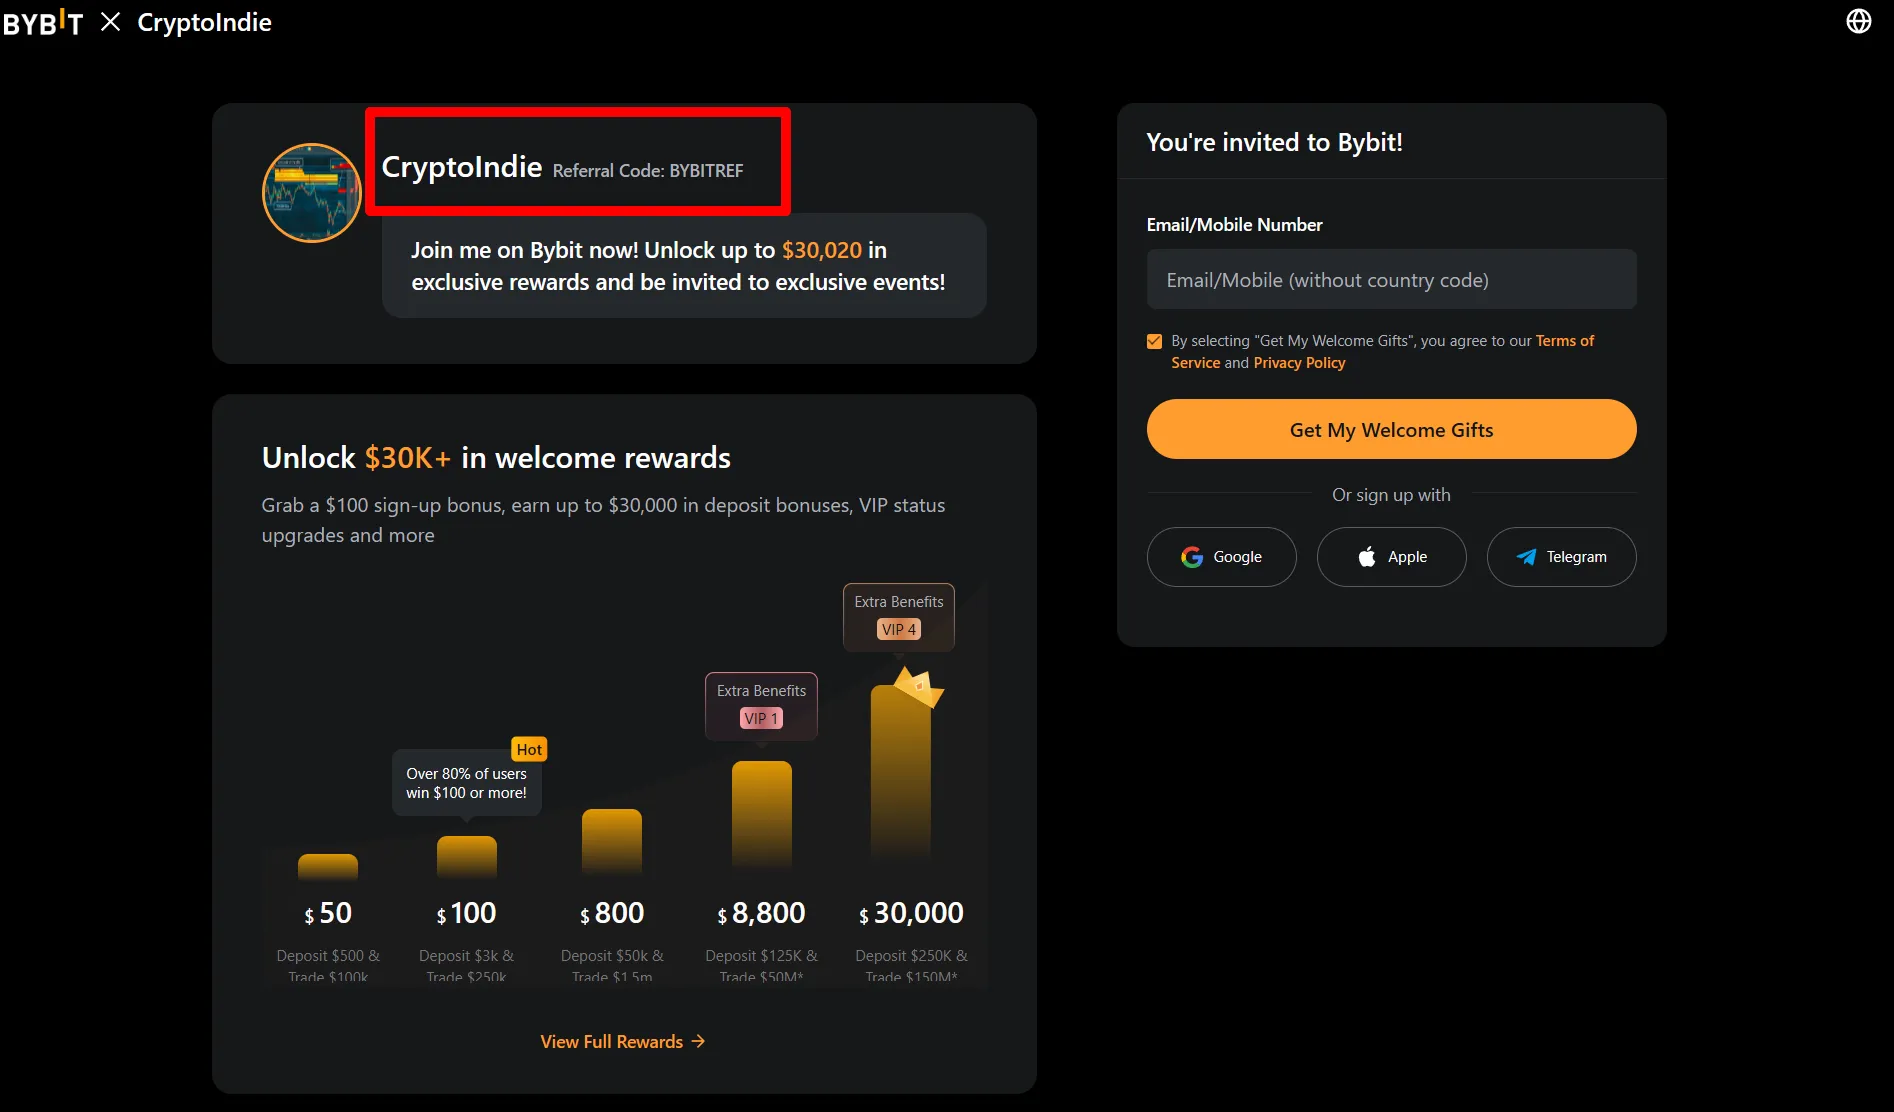Select the $800 reward tier amount
The height and width of the screenshot is (1112, 1894).
coord(612,913)
